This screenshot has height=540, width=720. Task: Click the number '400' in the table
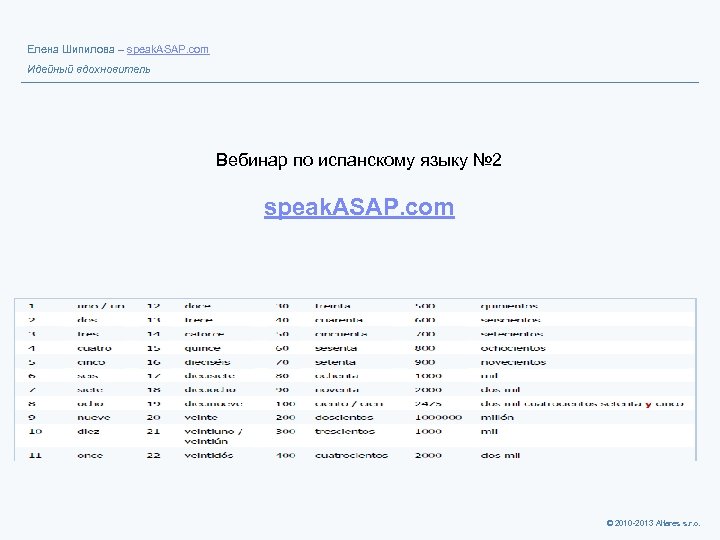point(286,455)
